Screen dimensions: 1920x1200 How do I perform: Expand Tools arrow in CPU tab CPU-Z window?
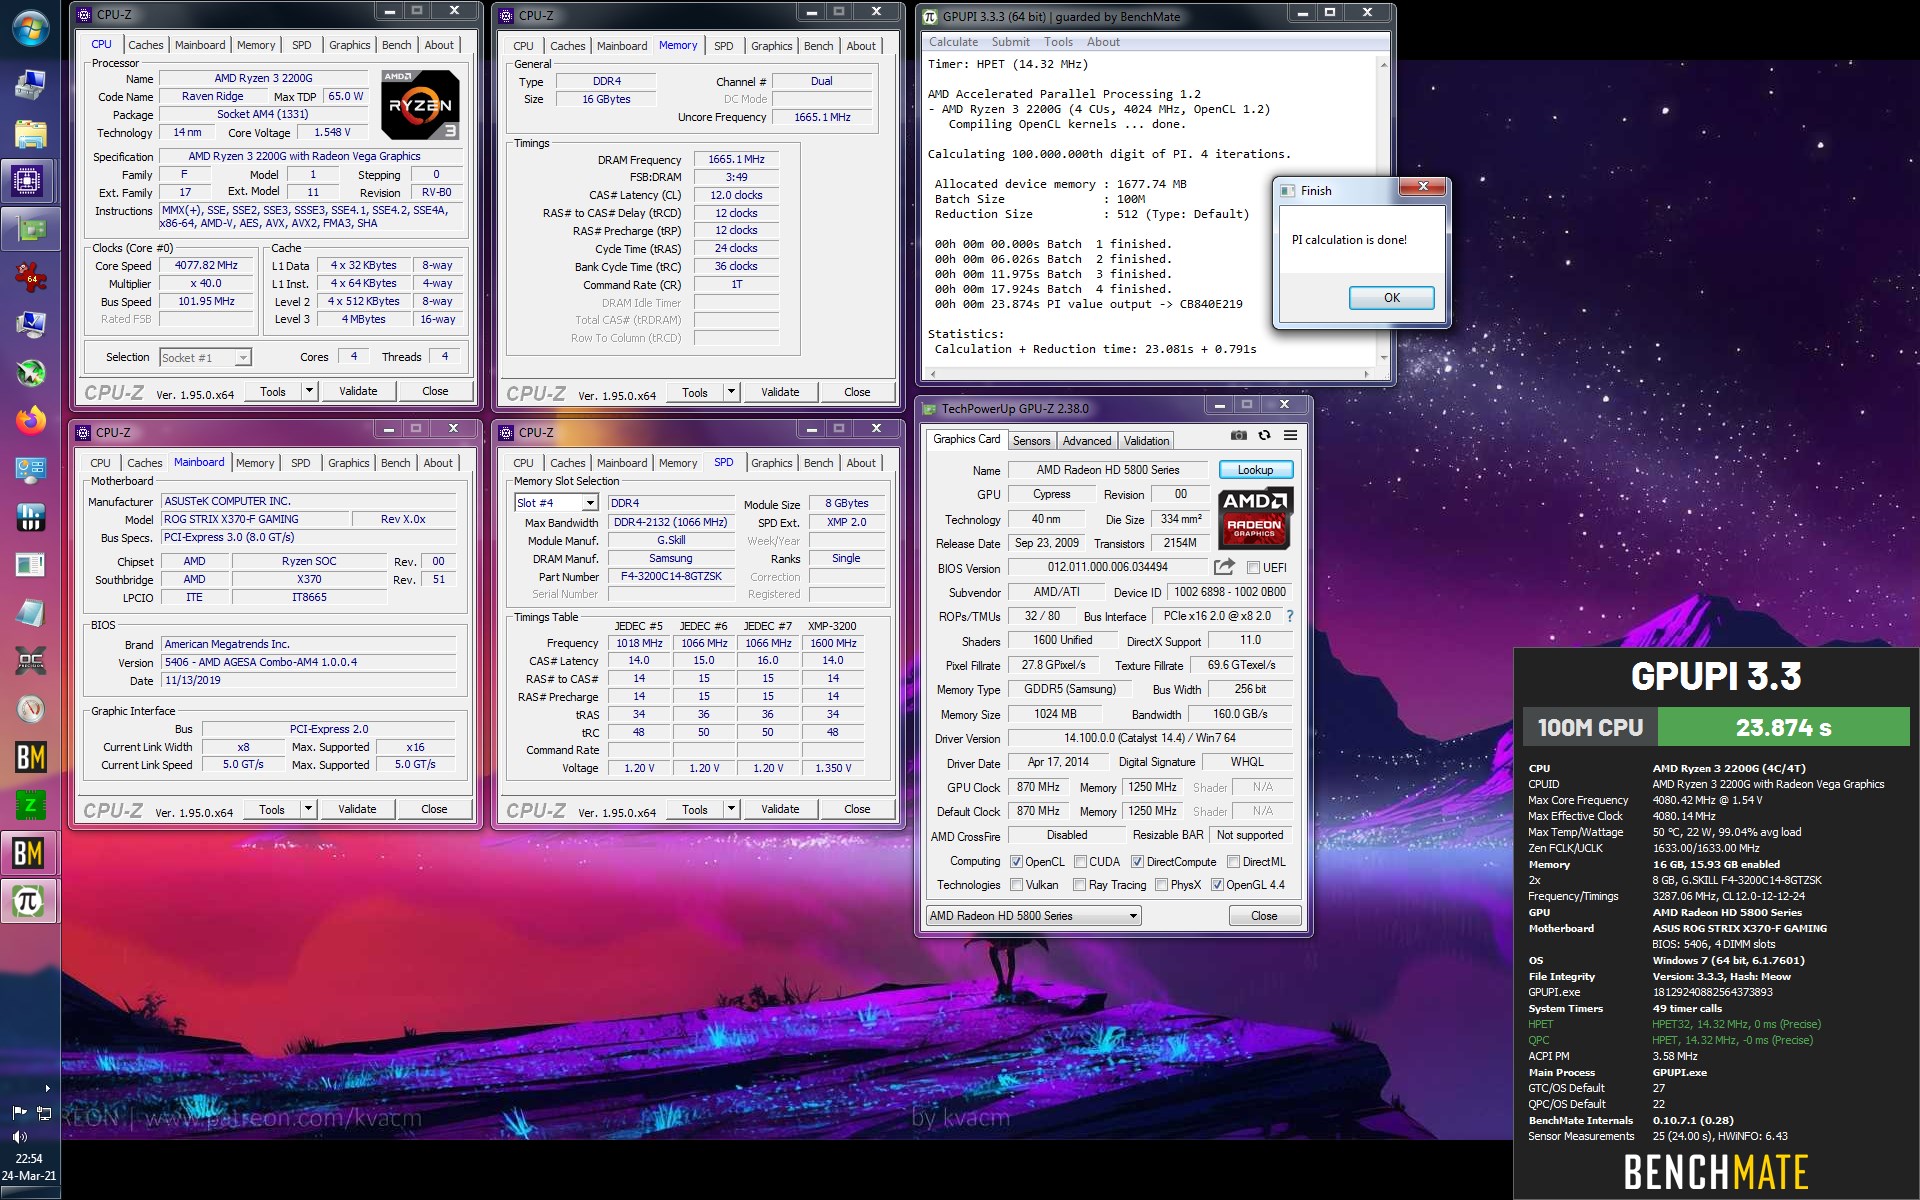click(309, 391)
